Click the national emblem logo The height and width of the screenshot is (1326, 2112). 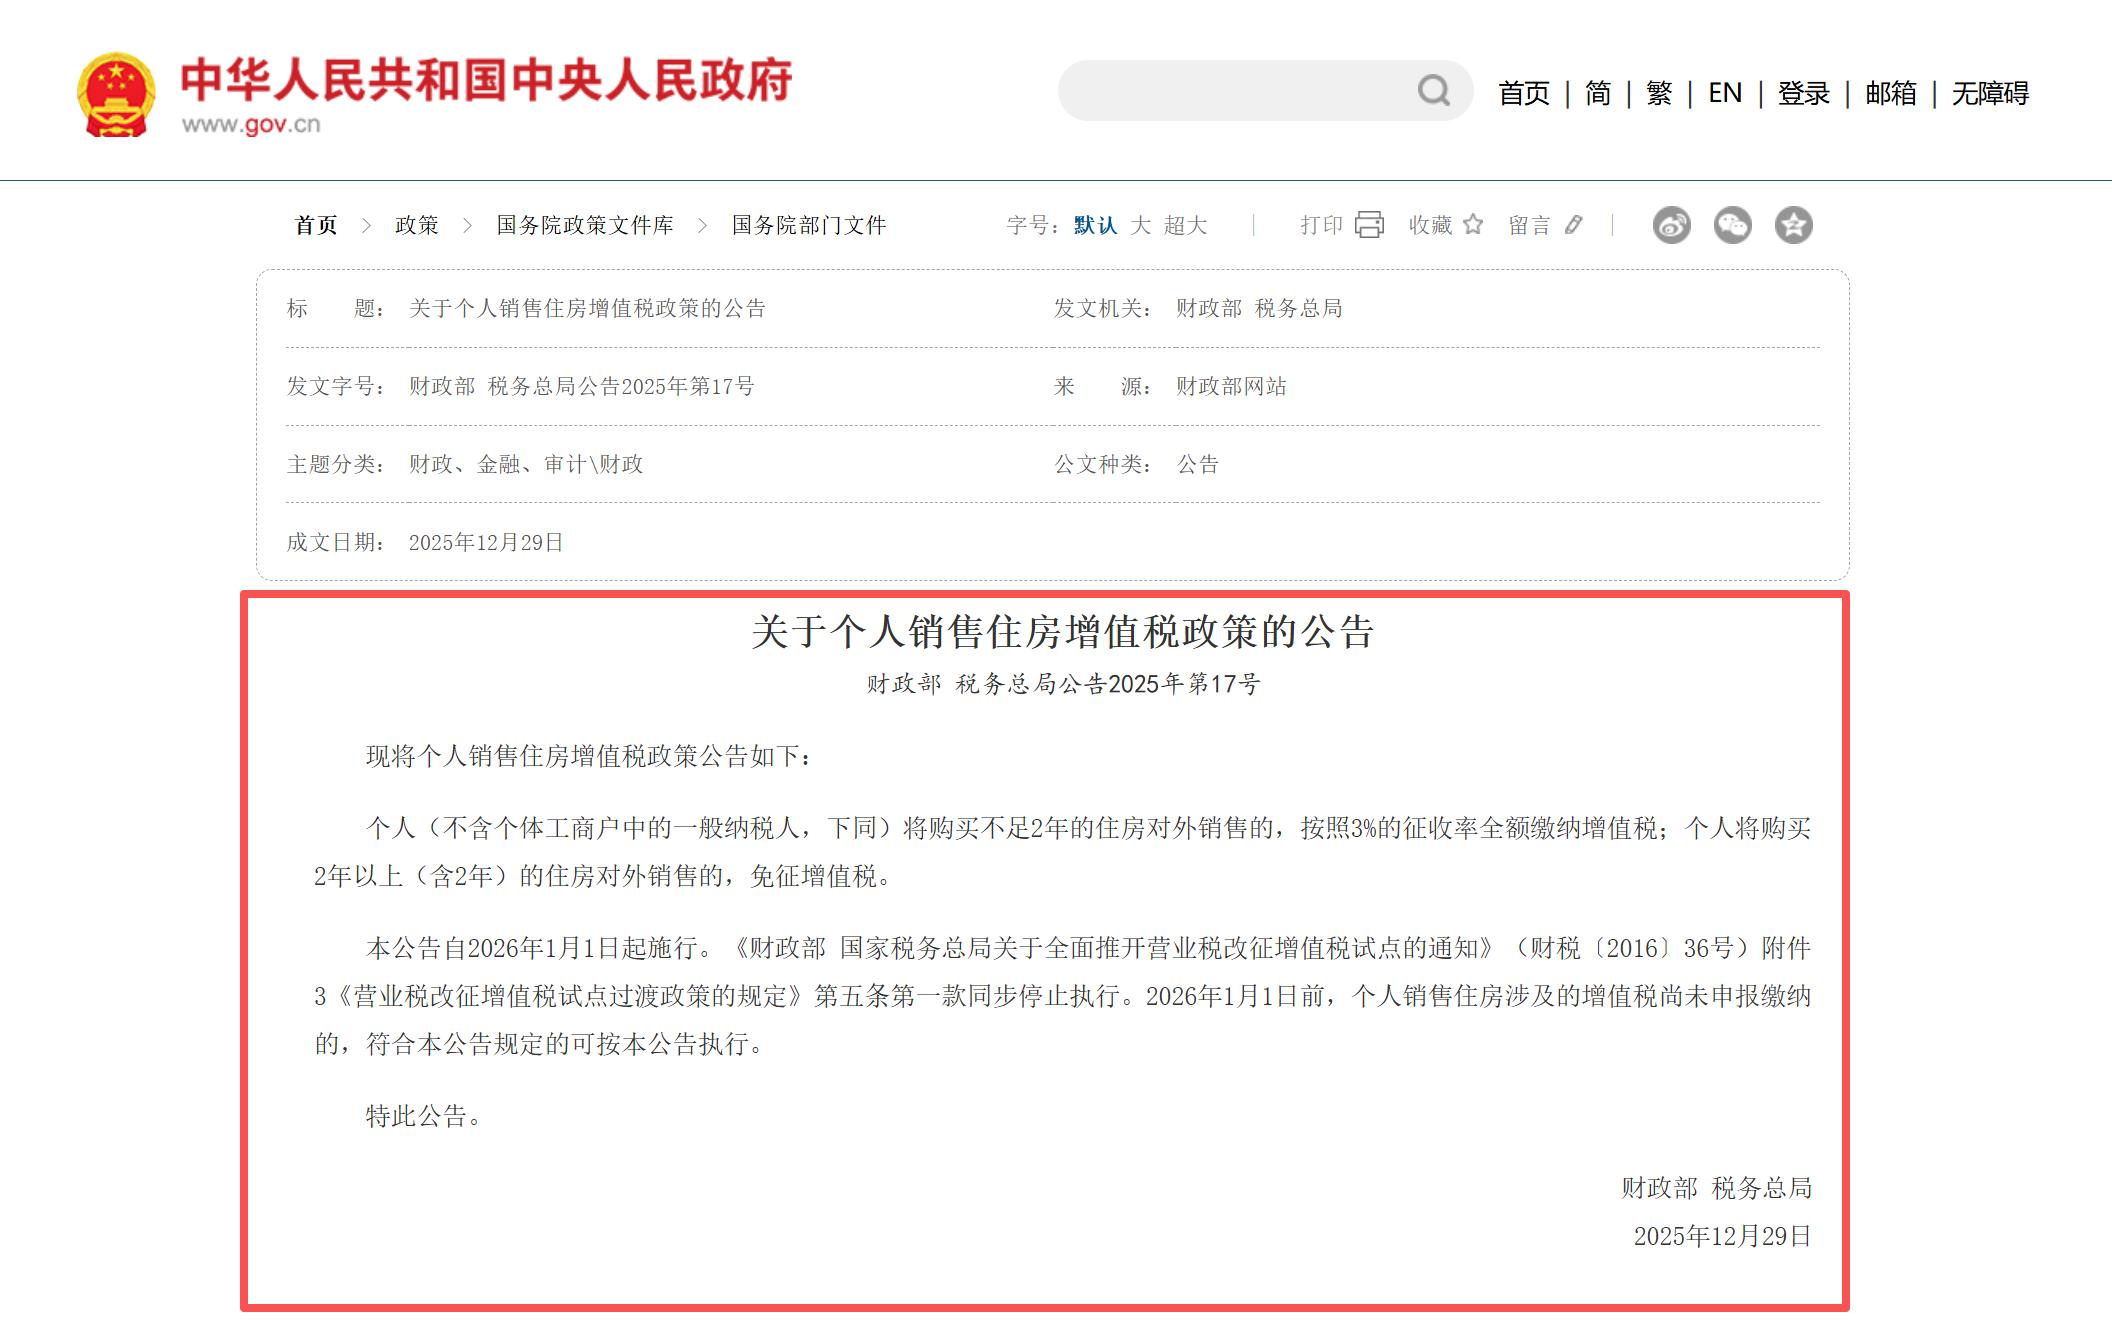pos(116,95)
